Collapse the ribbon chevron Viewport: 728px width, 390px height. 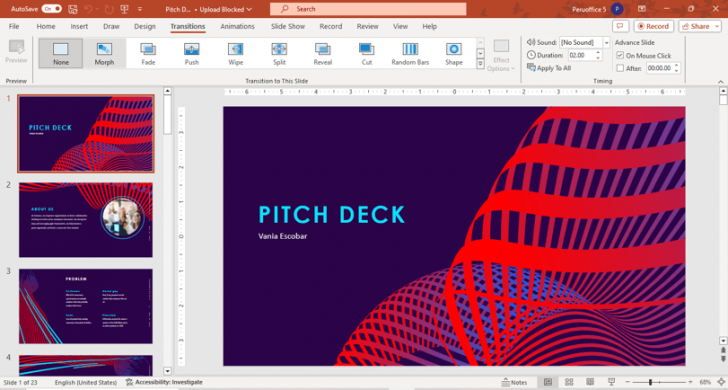[x=721, y=82]
